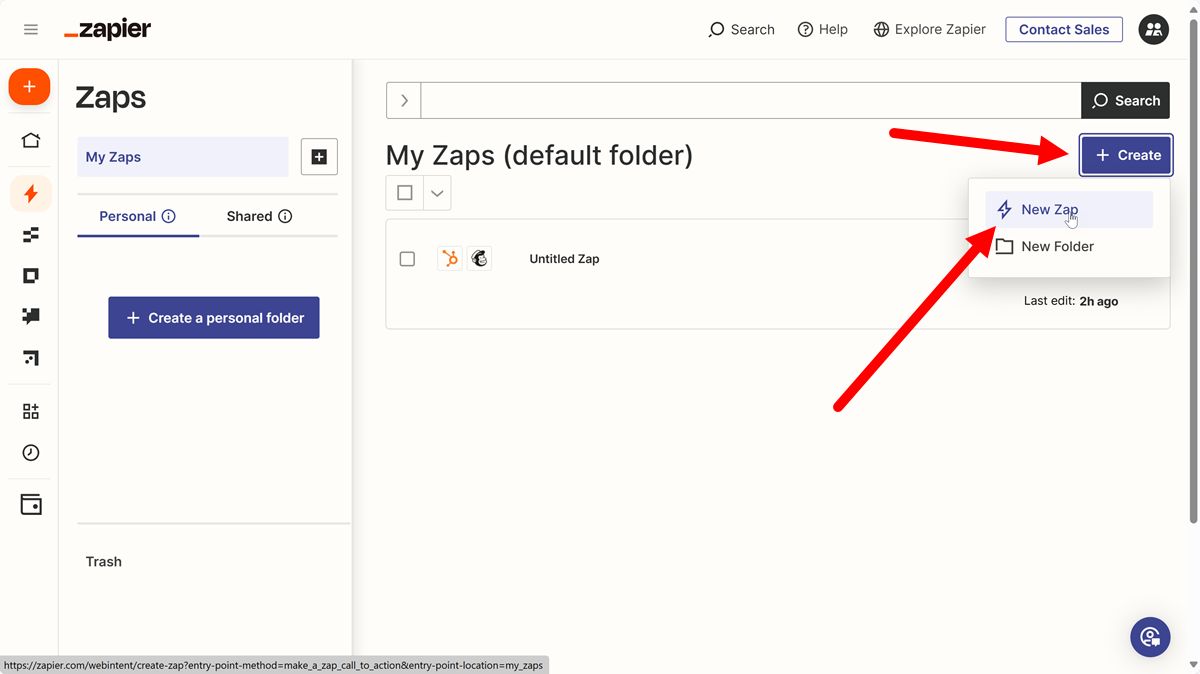Select the Tables icon in the sidebar

click(x=29, y=234)
